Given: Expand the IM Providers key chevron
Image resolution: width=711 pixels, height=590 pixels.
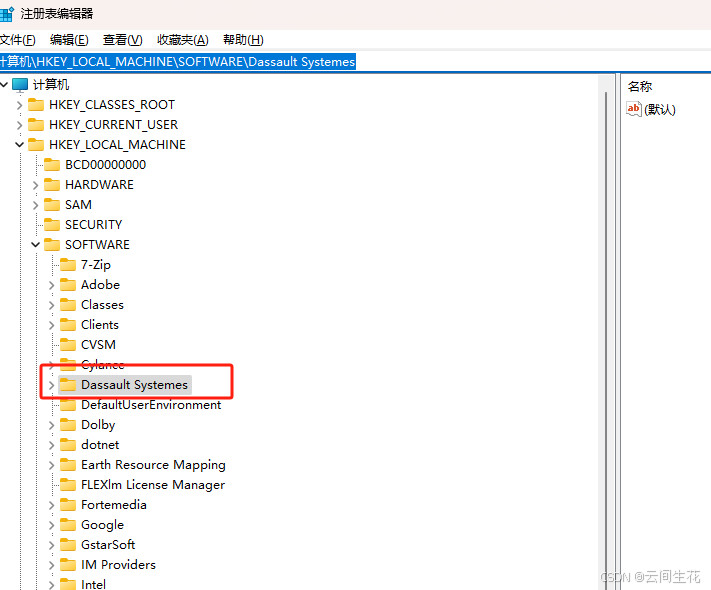Looking at the screenshot, I should [x=51, y=565].
